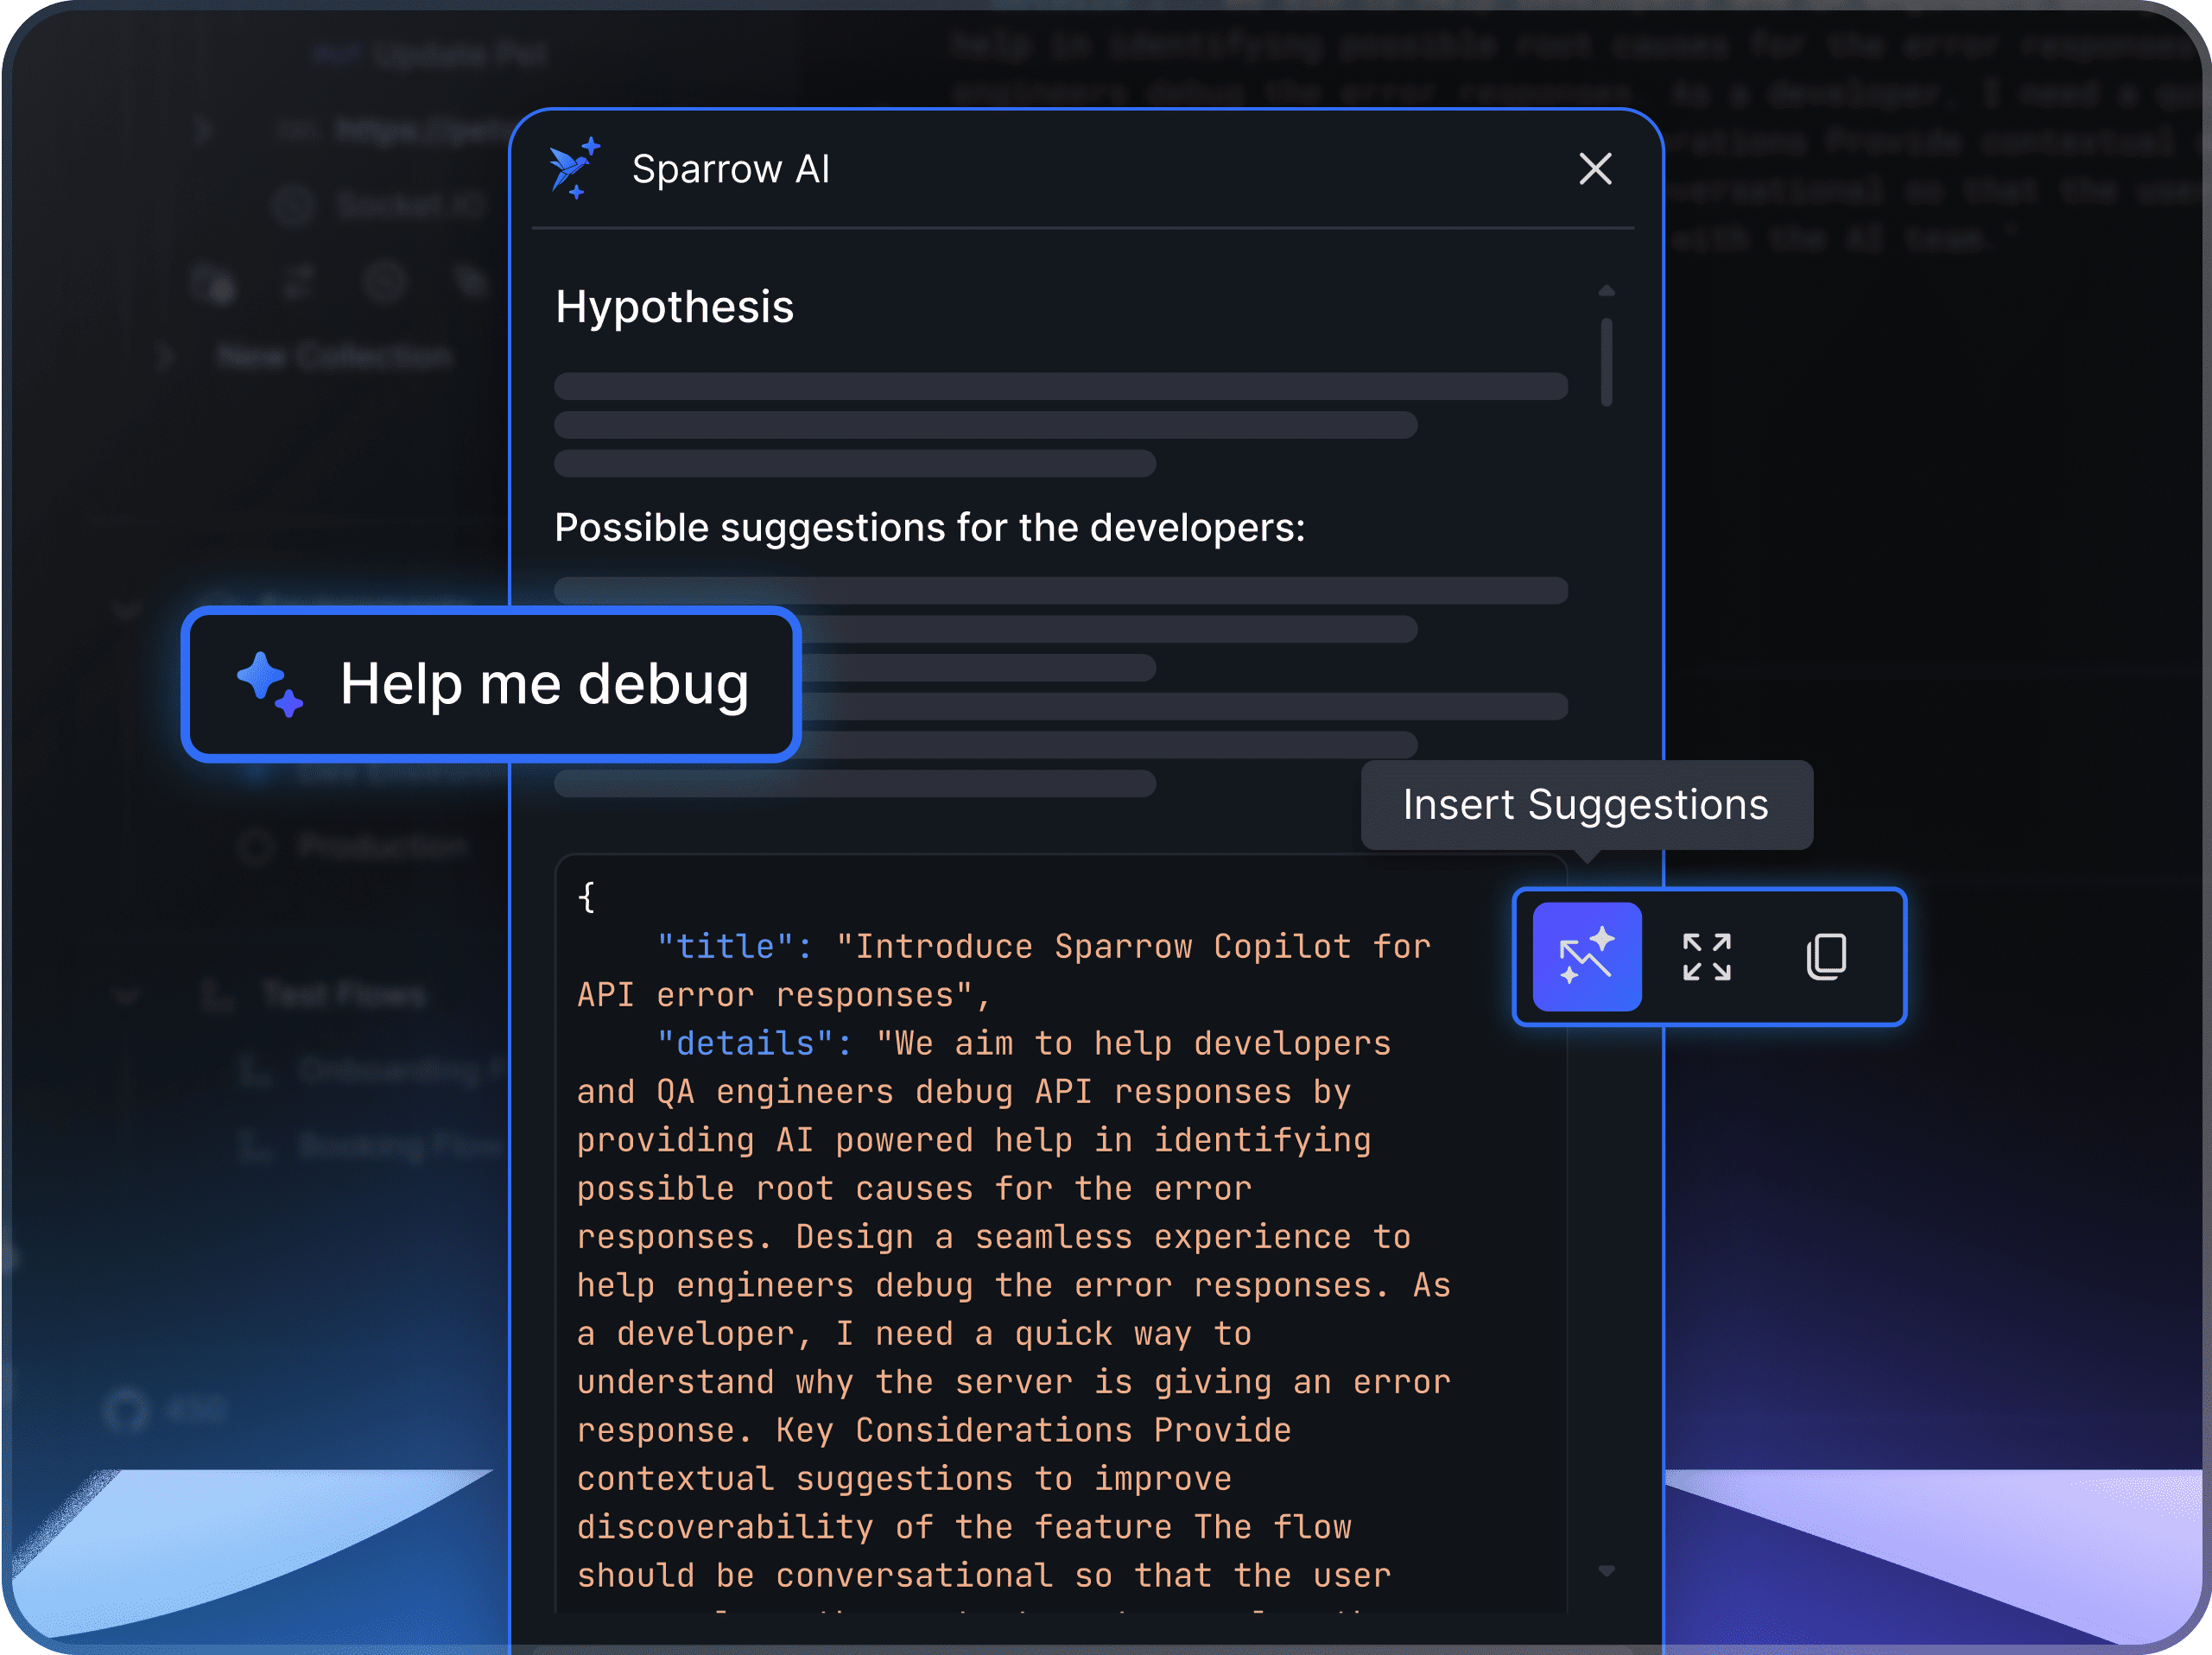Image resolution: width=2212 pixels, height=1655 pixels.
Task: Close the Sparrow AI panel
Action: pos(1595,169)
